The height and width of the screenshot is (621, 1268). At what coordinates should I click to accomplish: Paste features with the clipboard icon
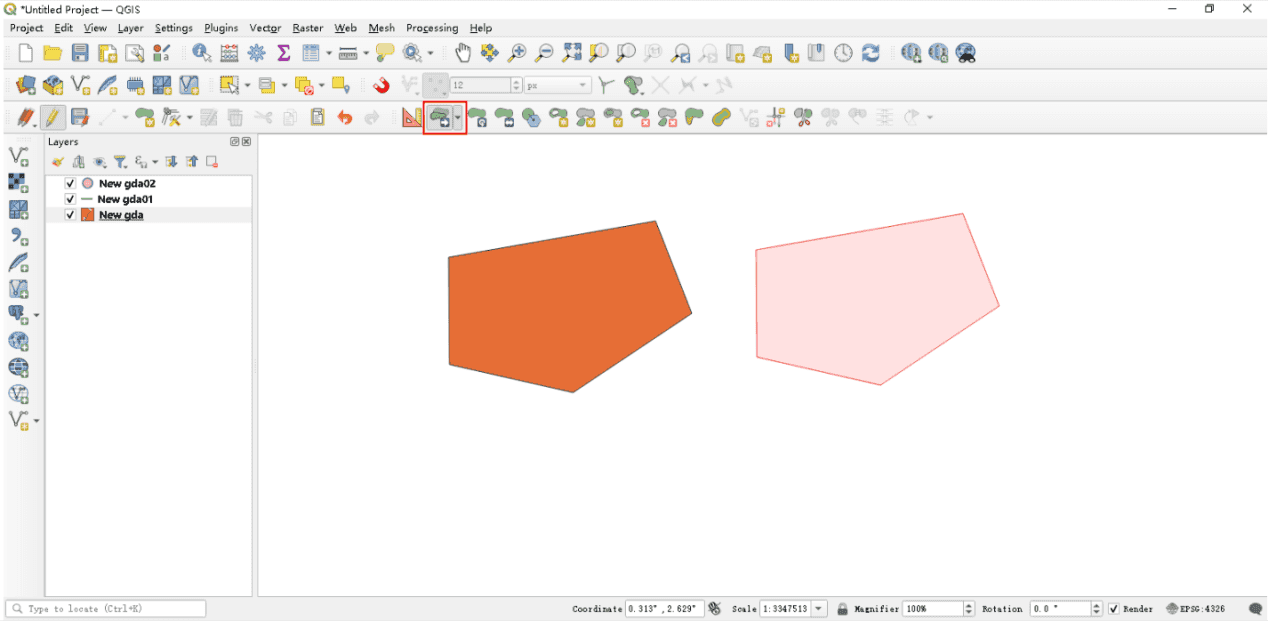[317, 118]
